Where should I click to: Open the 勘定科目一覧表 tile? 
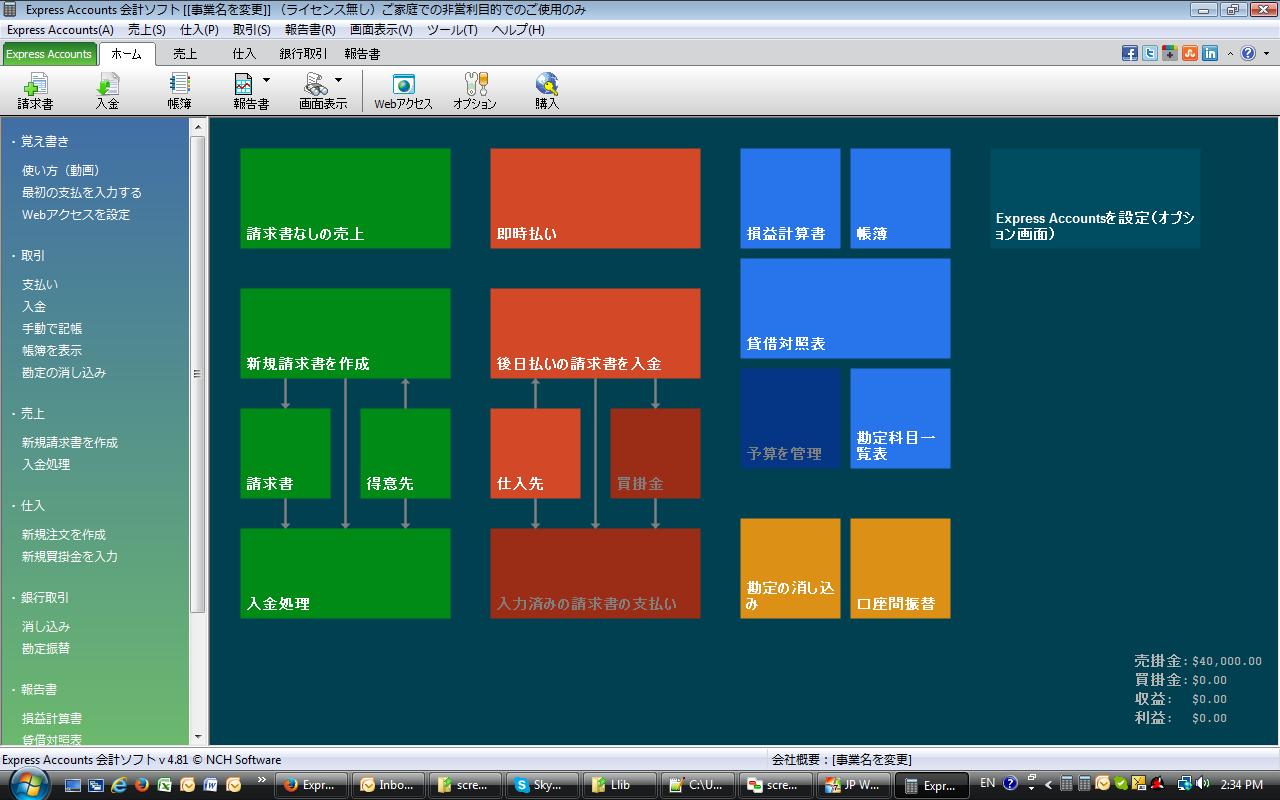(900, 418)
